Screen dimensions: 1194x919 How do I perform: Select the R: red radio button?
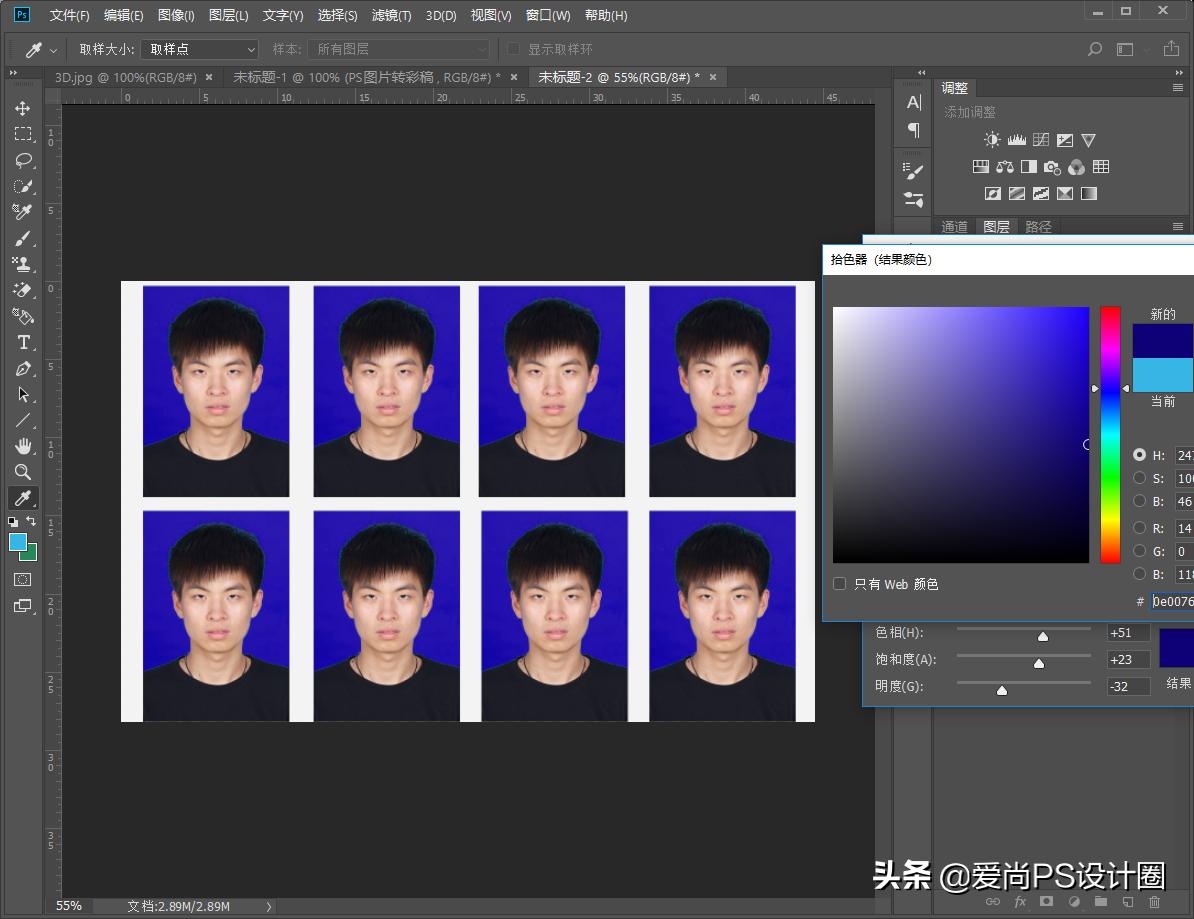click(x=1140, y=528)
